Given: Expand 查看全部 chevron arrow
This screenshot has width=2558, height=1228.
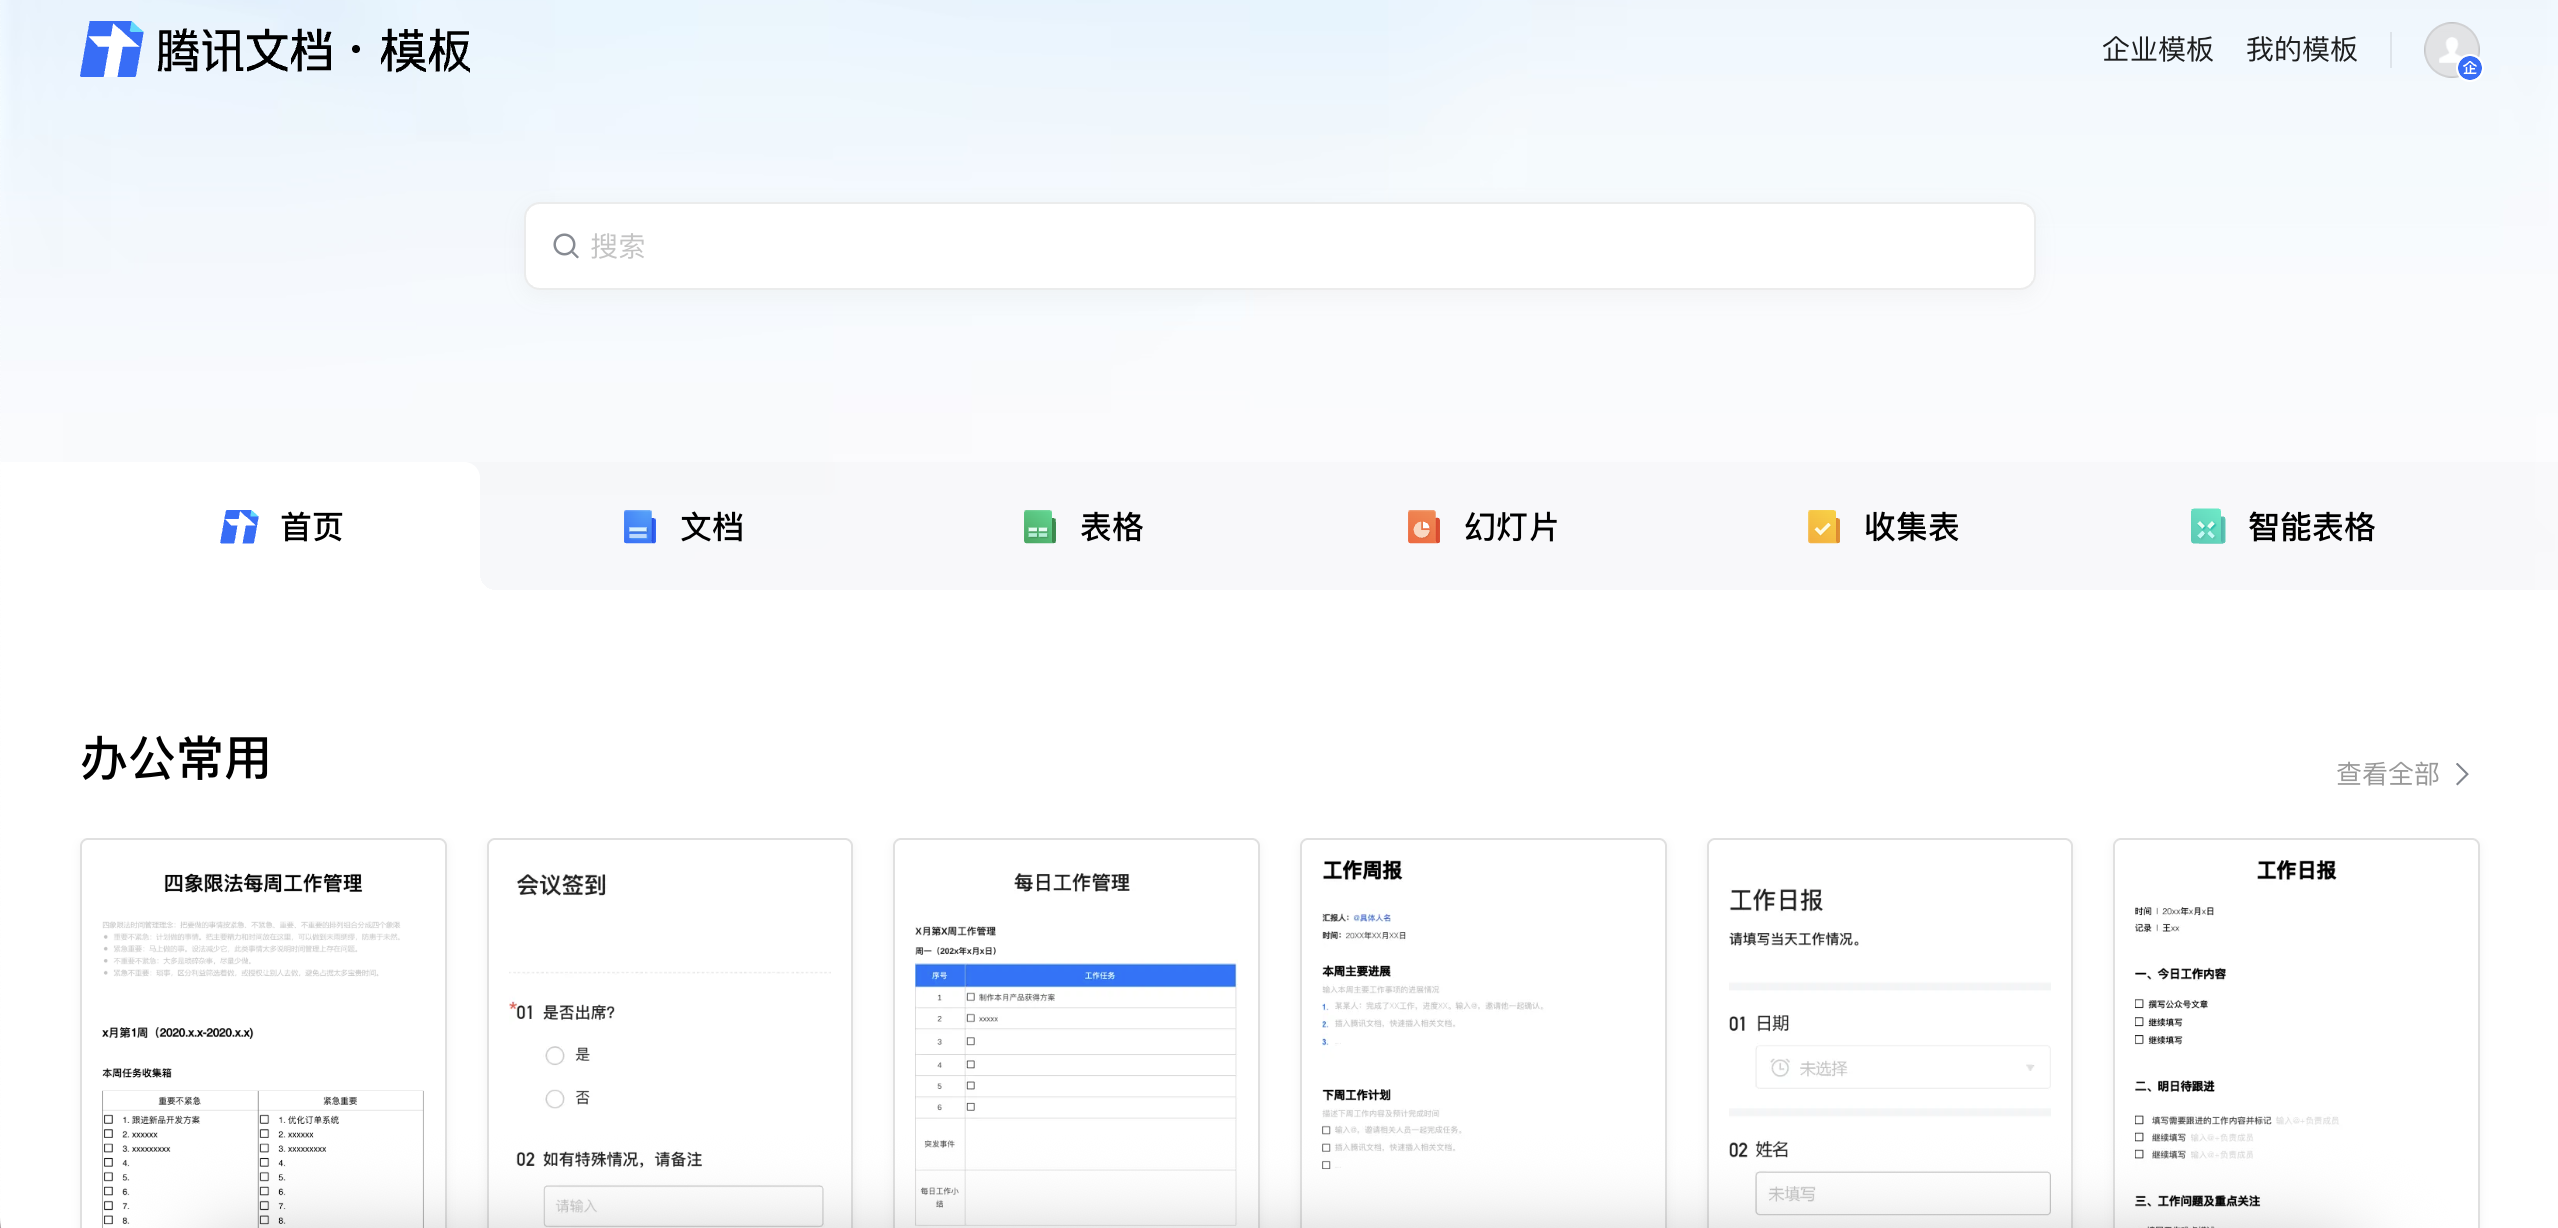Looking at the screenshot, I should 2462,774.
